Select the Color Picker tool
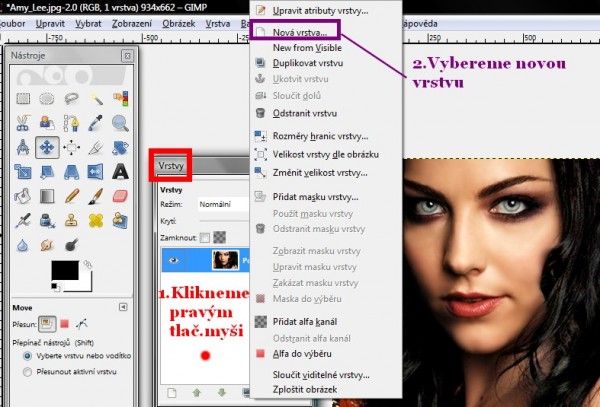Image resolution: width=600 pixels, height=407 pixels. 96,123
